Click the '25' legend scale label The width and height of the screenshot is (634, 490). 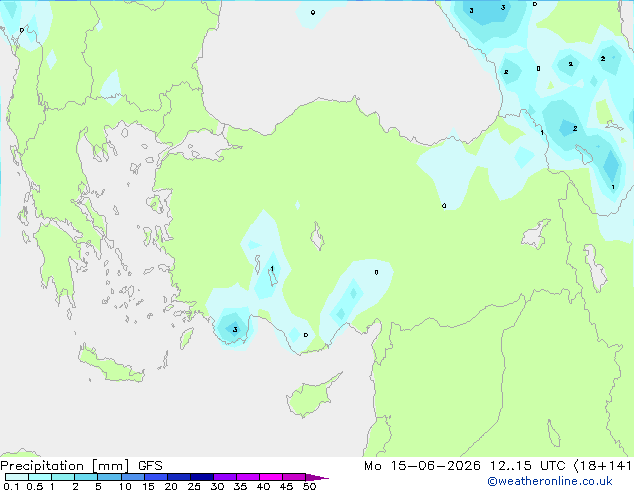click(194, 486)
